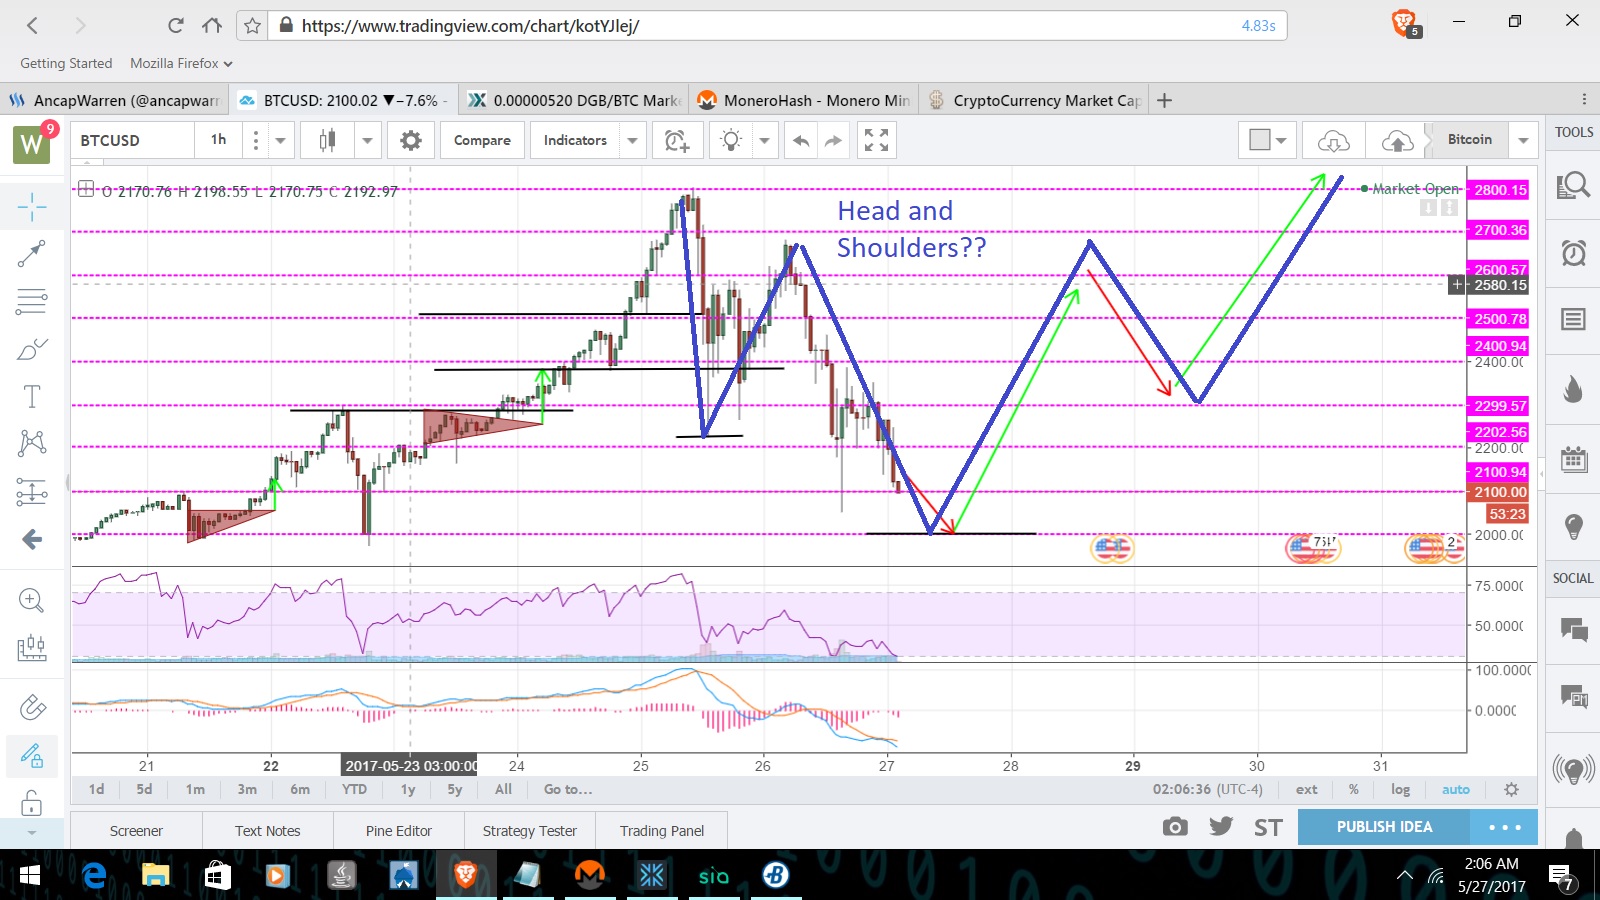Select the brush drawing tool

[x=32, y=349]
